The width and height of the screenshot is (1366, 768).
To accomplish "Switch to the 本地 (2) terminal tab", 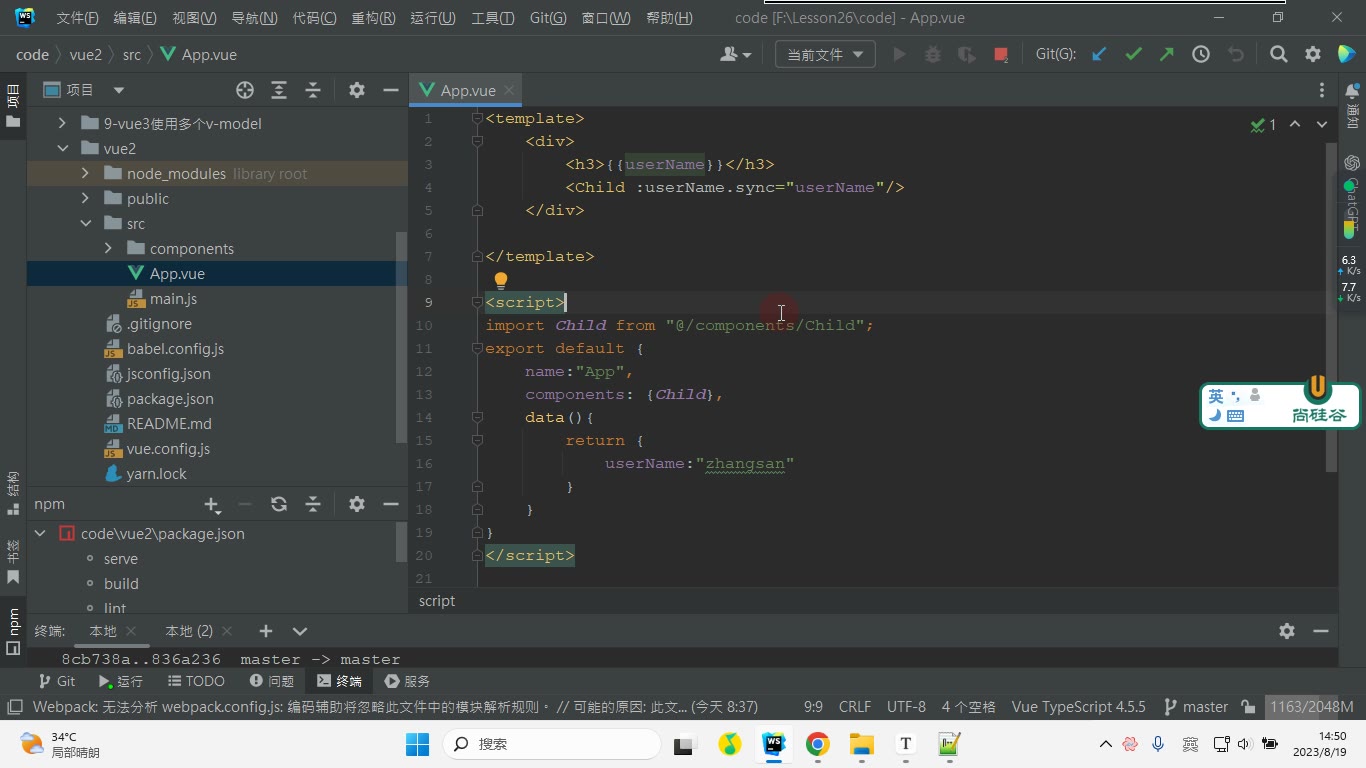I will [189, 631].
